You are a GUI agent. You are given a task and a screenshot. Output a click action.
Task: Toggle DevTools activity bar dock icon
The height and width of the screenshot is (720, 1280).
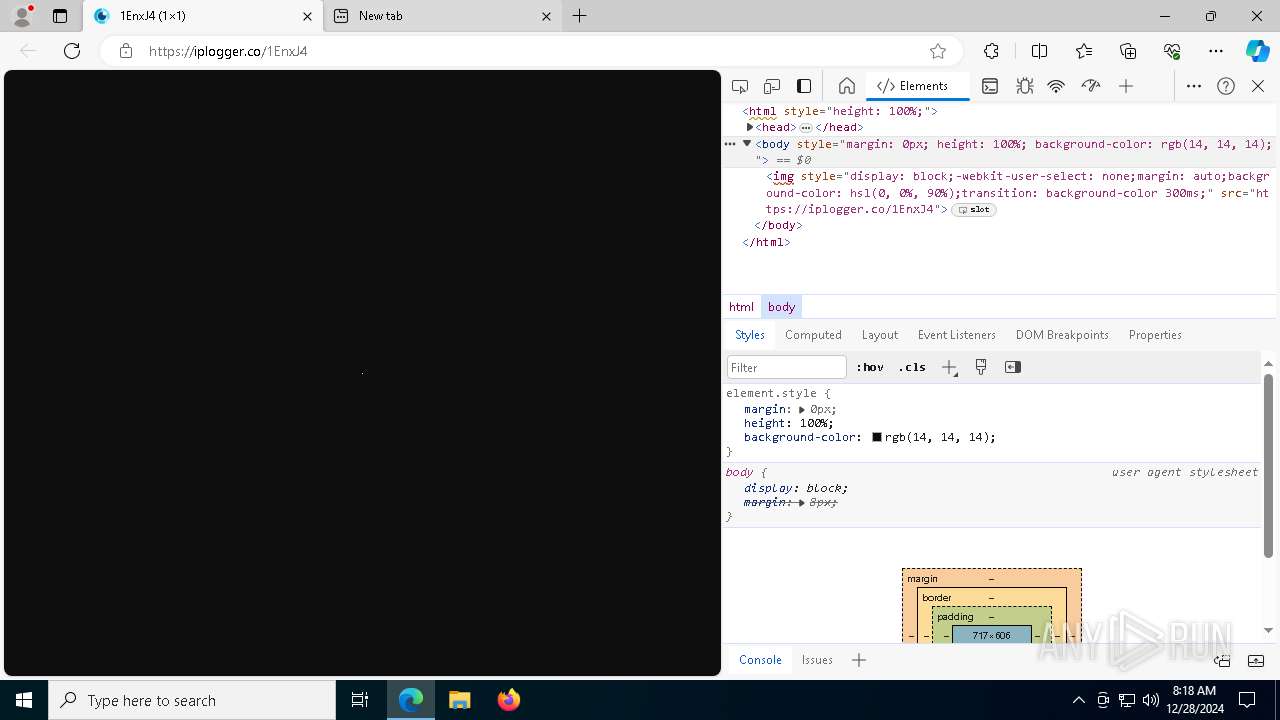point(804,86)
